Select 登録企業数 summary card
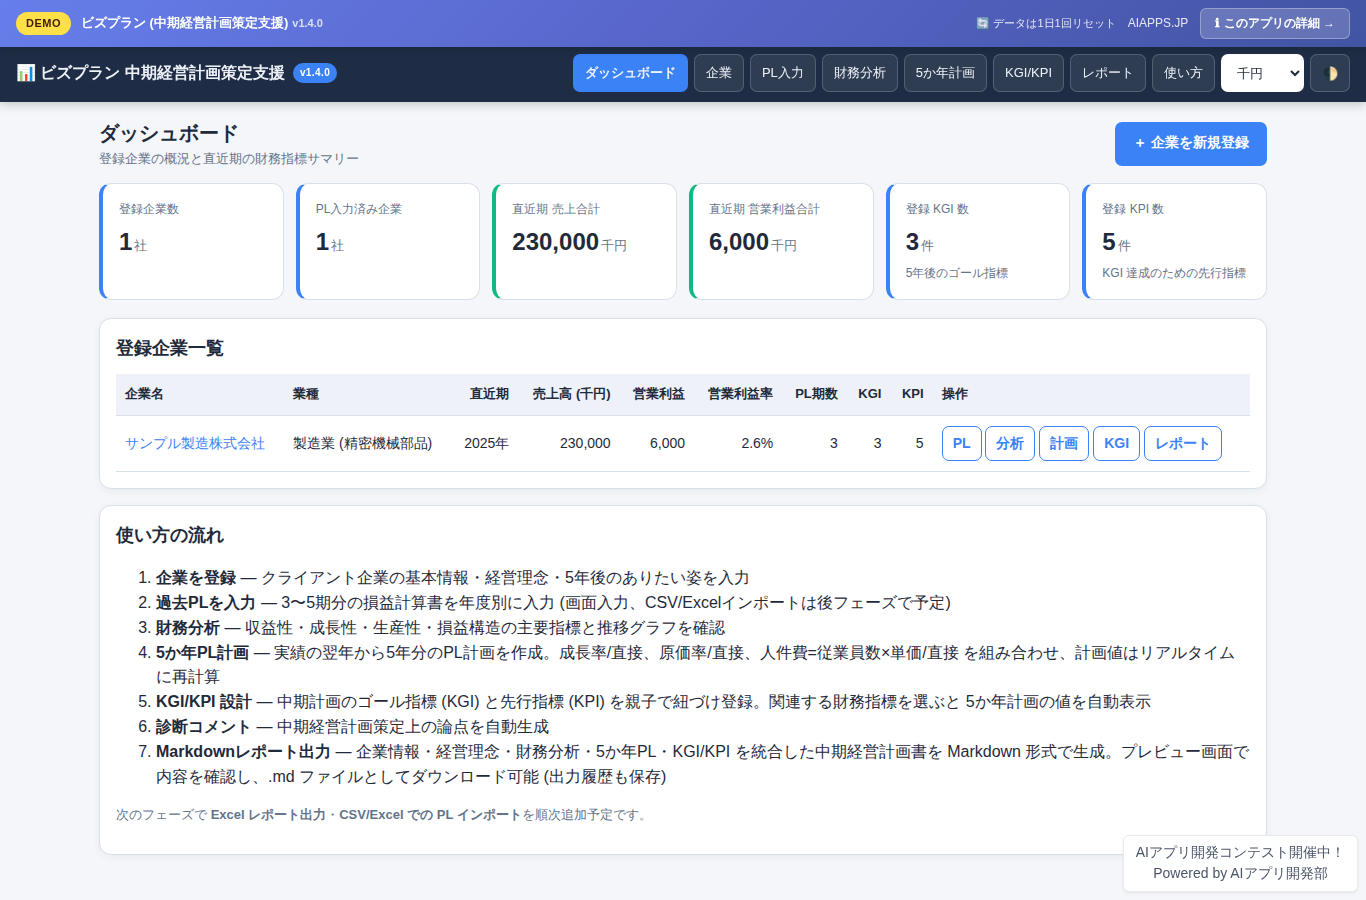 (x=192, y=241)
